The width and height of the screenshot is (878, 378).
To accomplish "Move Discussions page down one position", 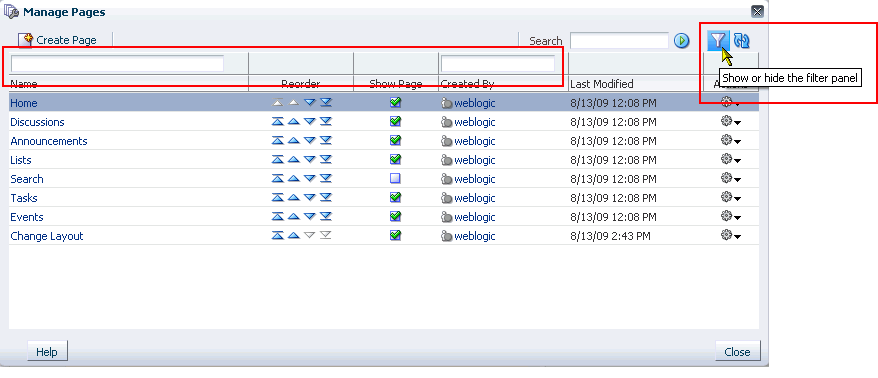I will tap(310, 122).
